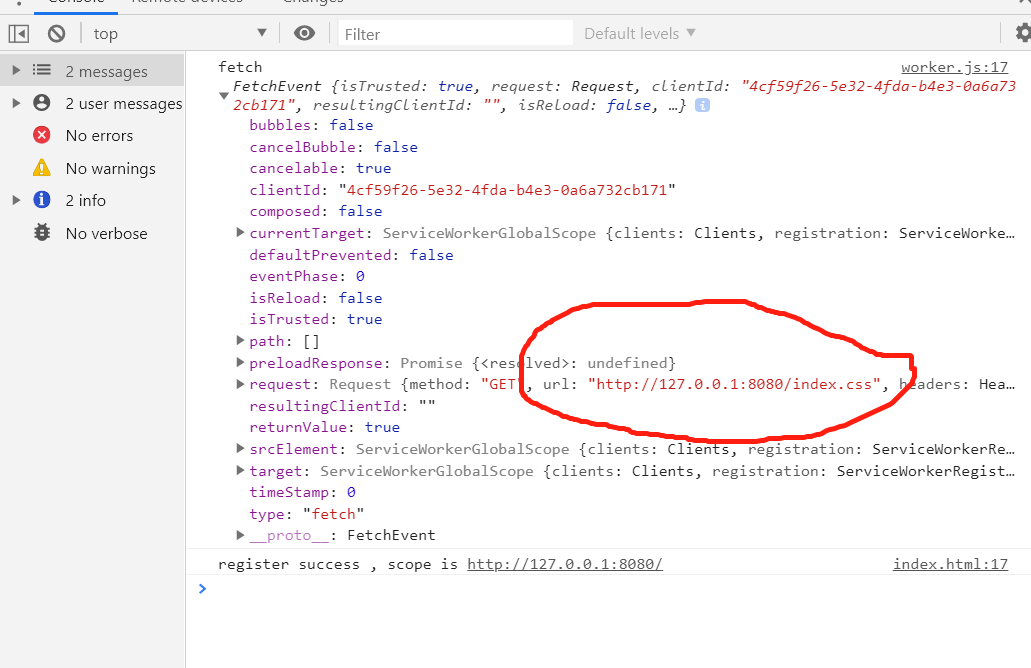Select the No verbose bug icon

[41, 232]
